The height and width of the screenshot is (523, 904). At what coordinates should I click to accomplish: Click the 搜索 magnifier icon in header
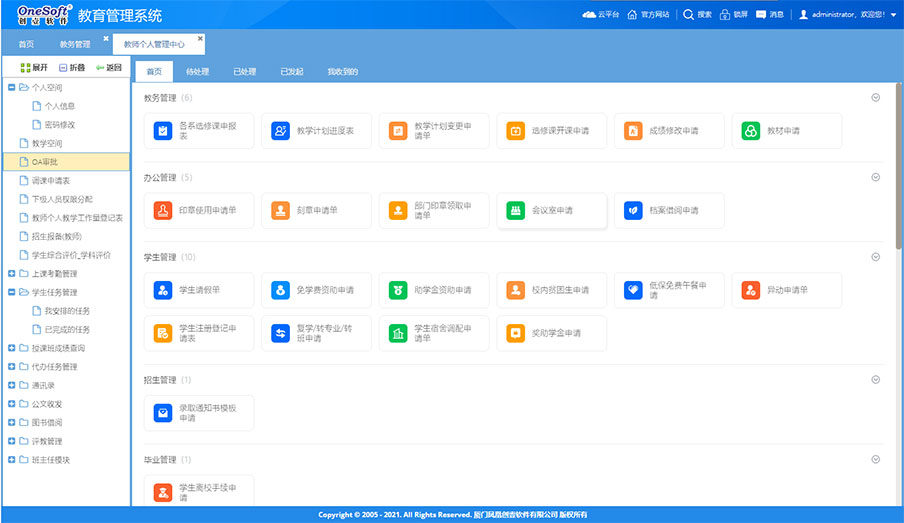[688, 15]
